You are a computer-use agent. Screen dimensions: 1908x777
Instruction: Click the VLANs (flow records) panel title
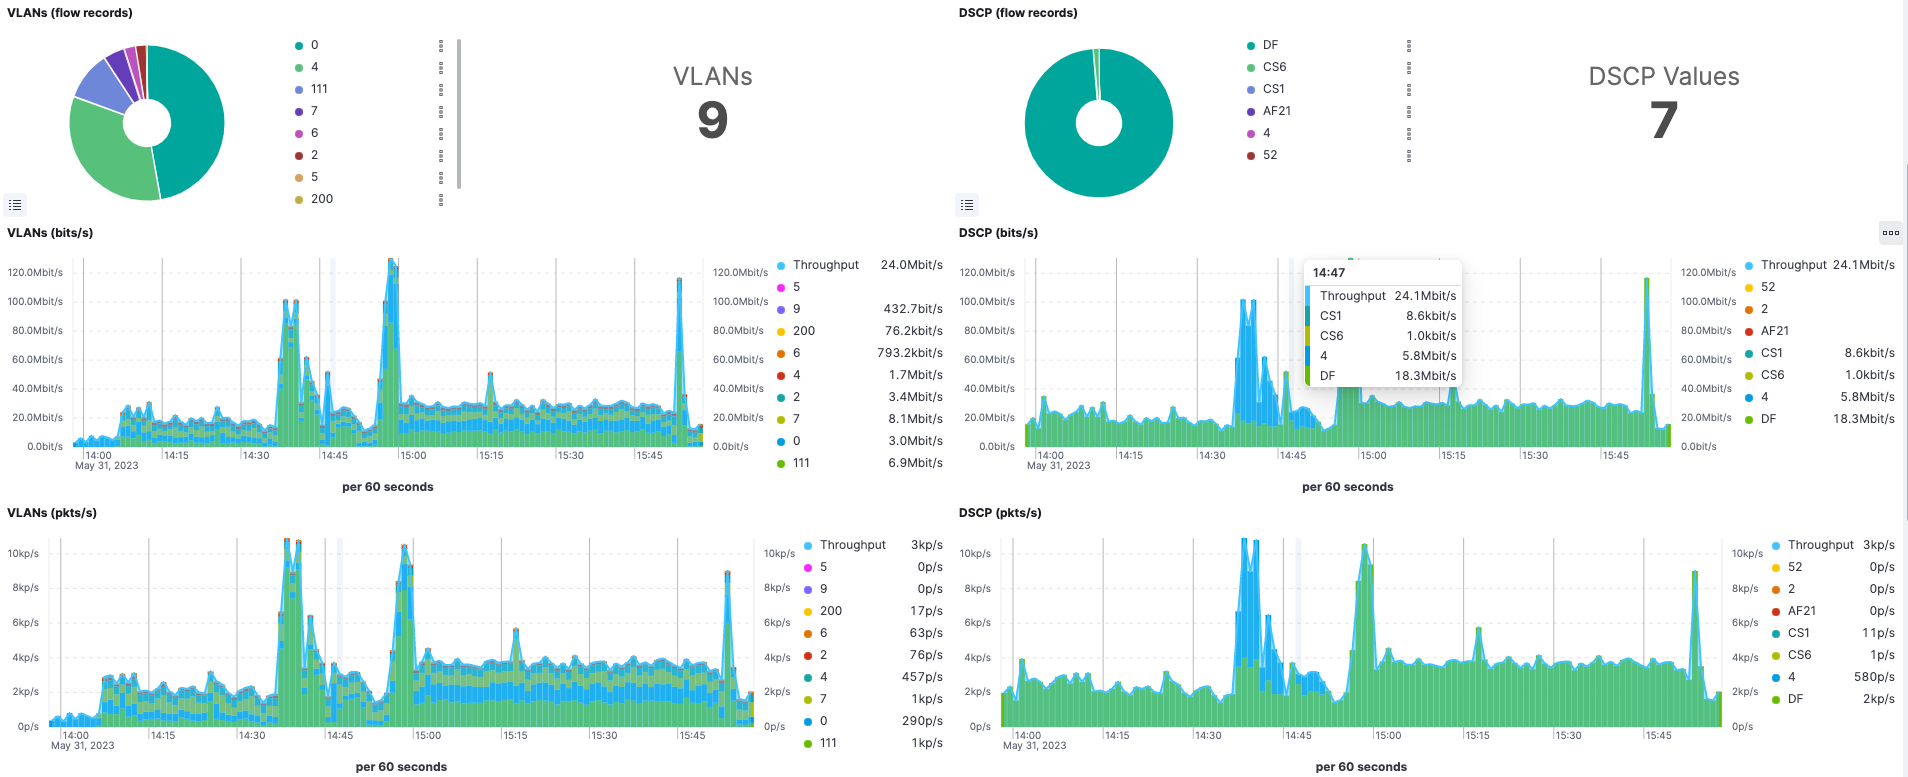click(x=70, y=13)
